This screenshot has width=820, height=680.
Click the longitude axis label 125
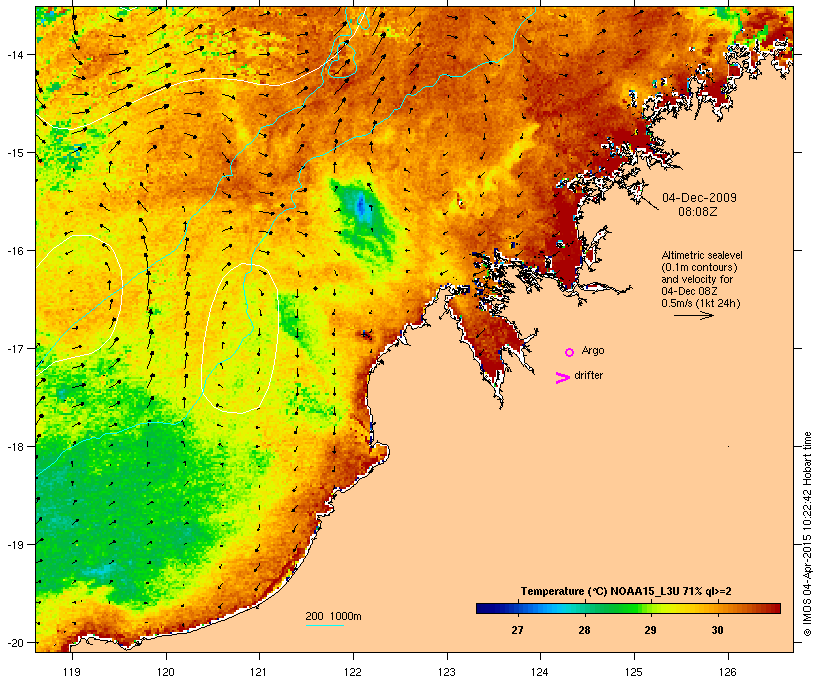pyautogui.click(x=634, y=672)
